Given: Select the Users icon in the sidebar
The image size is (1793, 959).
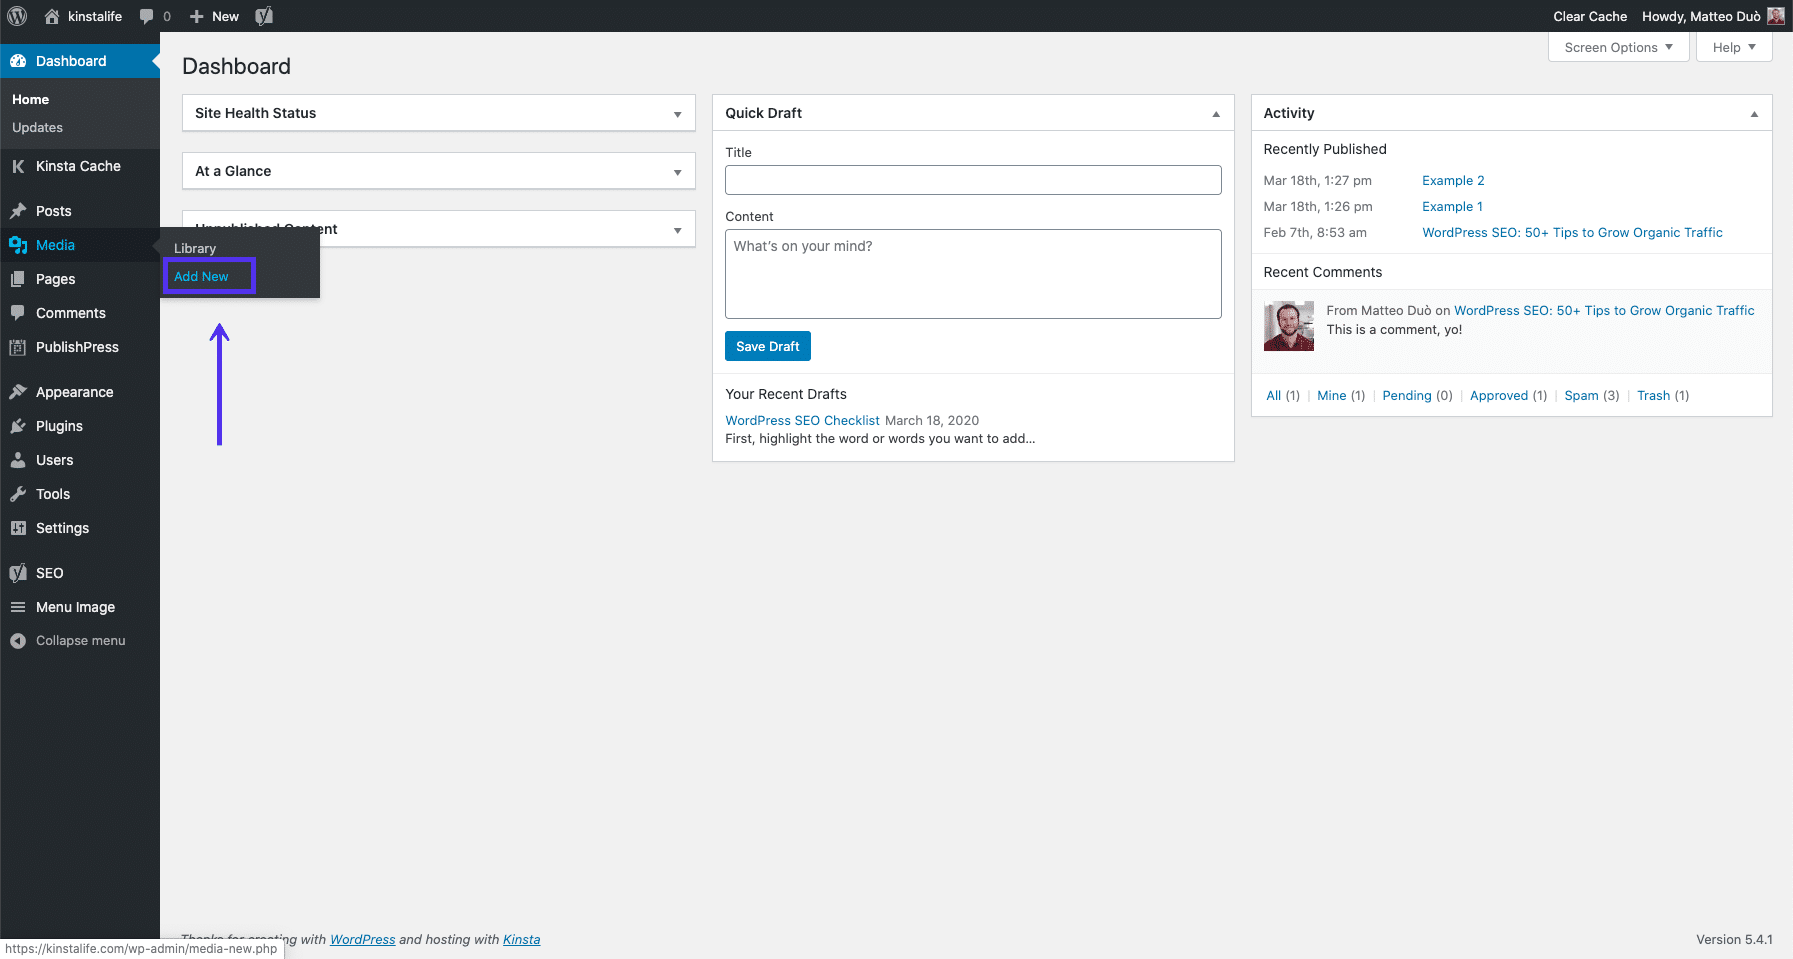Looking at the screenshot, I should click(x=19, y=460).
